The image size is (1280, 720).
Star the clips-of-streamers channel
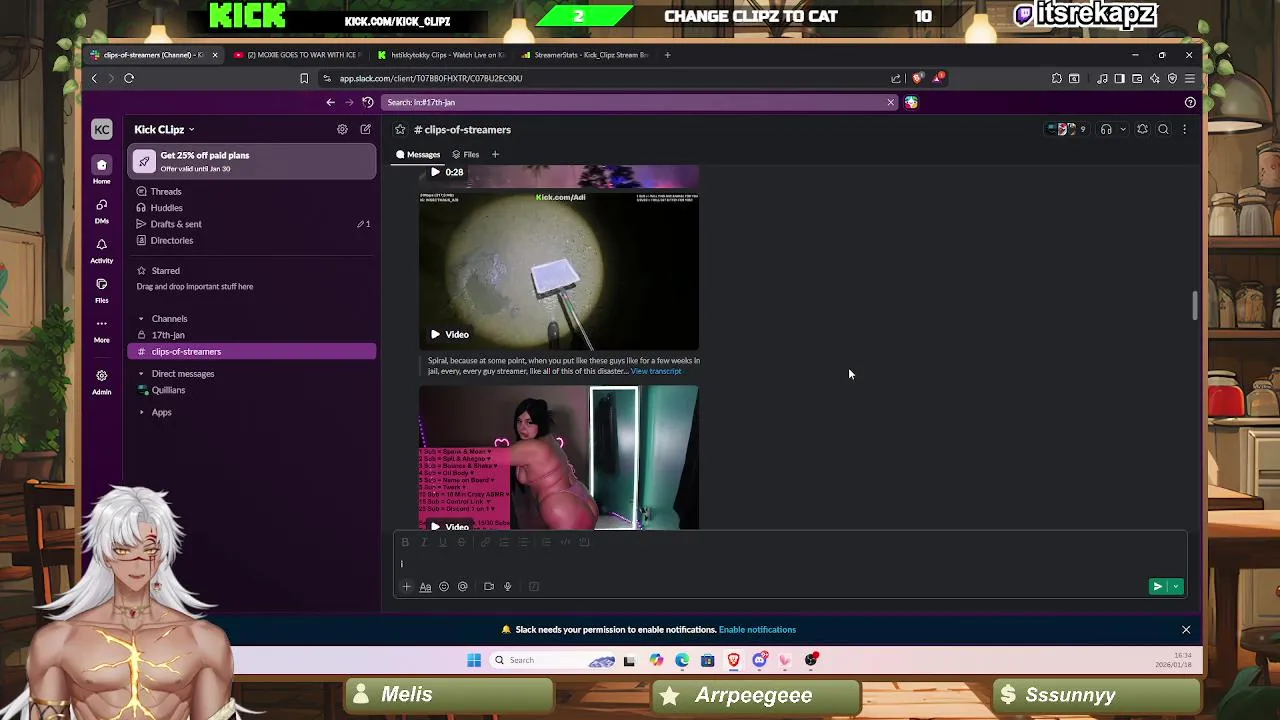pyautogui.click(x=400, y=129)
